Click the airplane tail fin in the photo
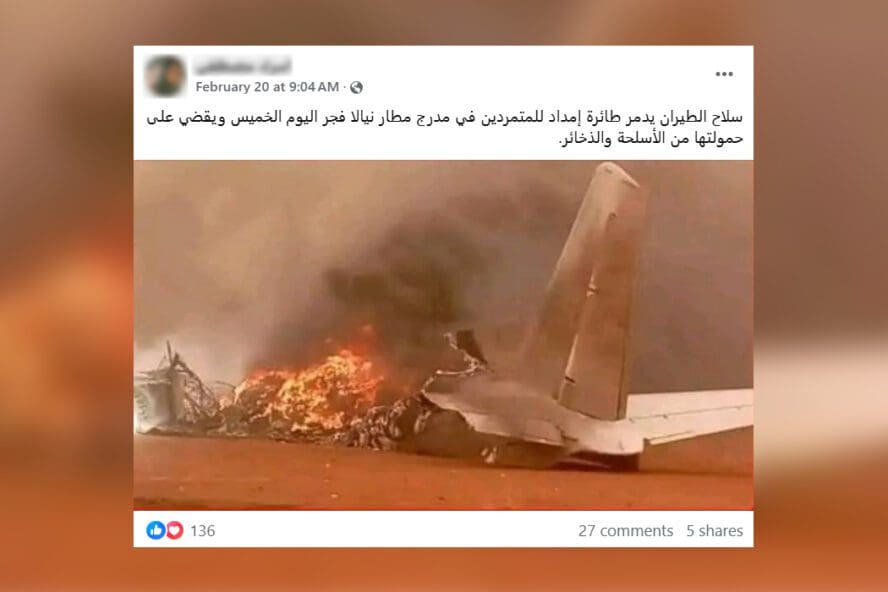This screenshot has width=888, height=592. (x=592, y=289)
